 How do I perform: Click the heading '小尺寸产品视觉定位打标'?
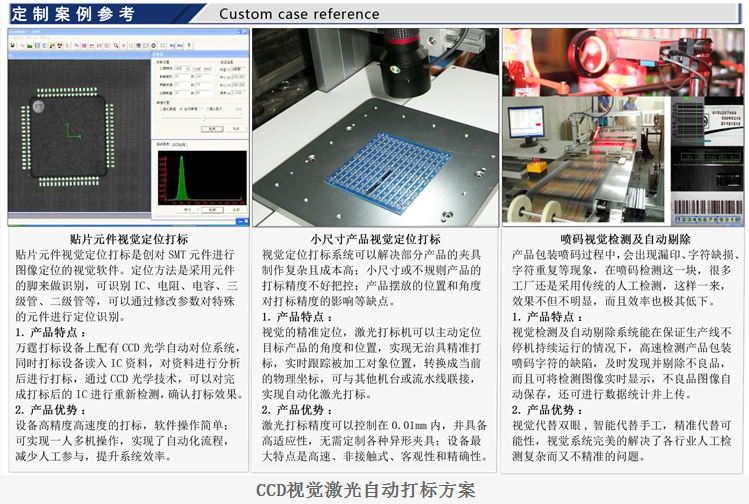pos(375,239)
